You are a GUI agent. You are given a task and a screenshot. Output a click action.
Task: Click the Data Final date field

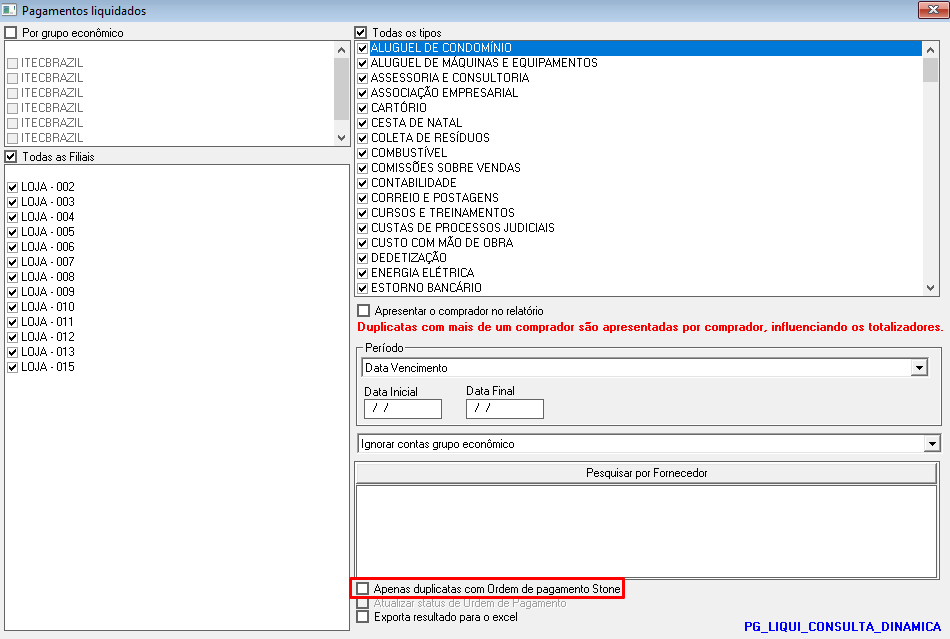point(505,408)
